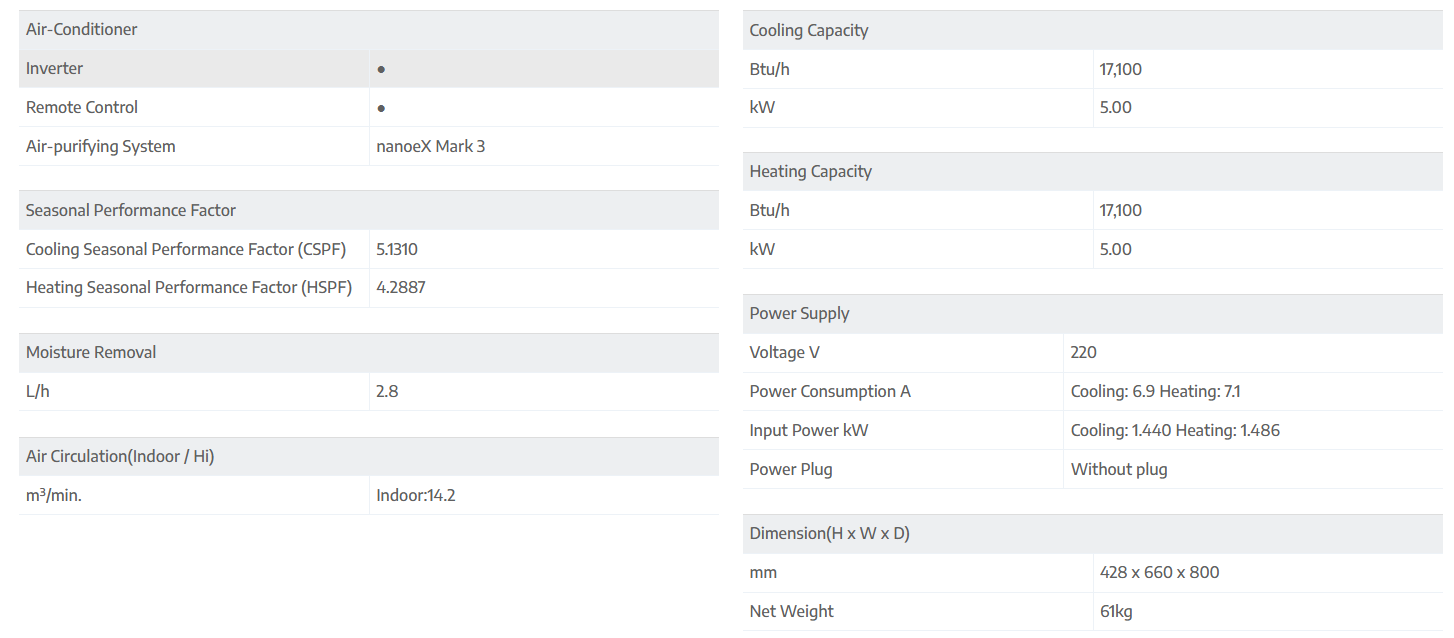Select the Voltage value 220
1454x638 pixels.
(x=1083, y=353)
